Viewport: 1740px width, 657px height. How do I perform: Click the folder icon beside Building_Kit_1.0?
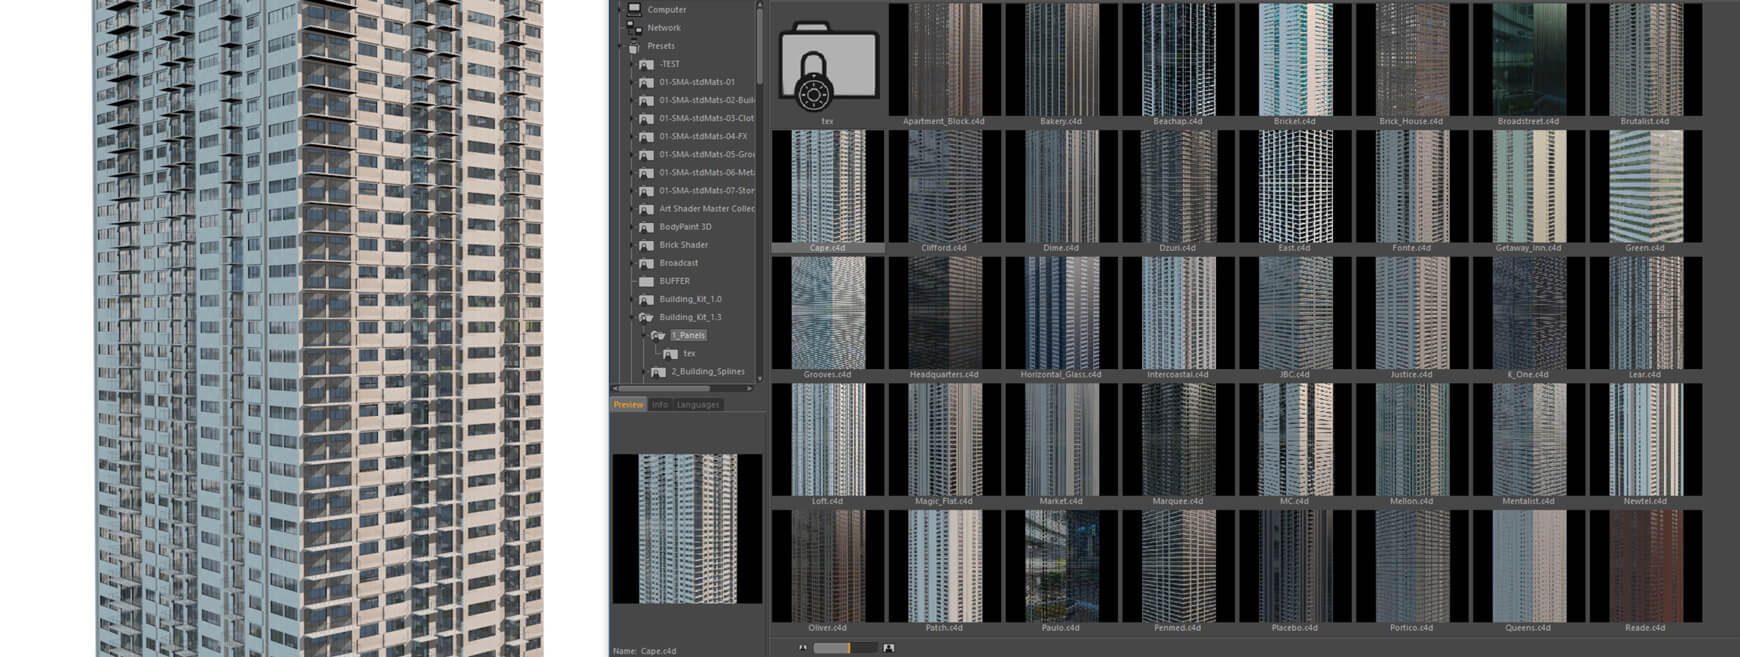646,299
